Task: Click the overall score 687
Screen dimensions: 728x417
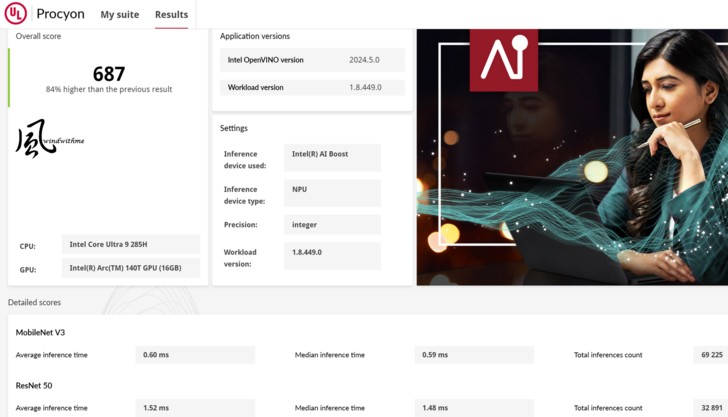Action: click(109, 74)
